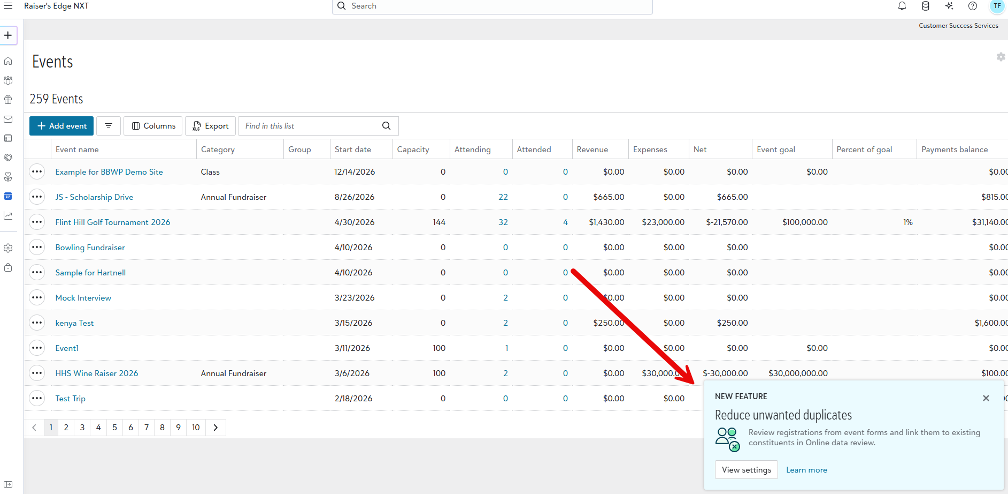Click the database cylinder icon in header

click(925, 6)
